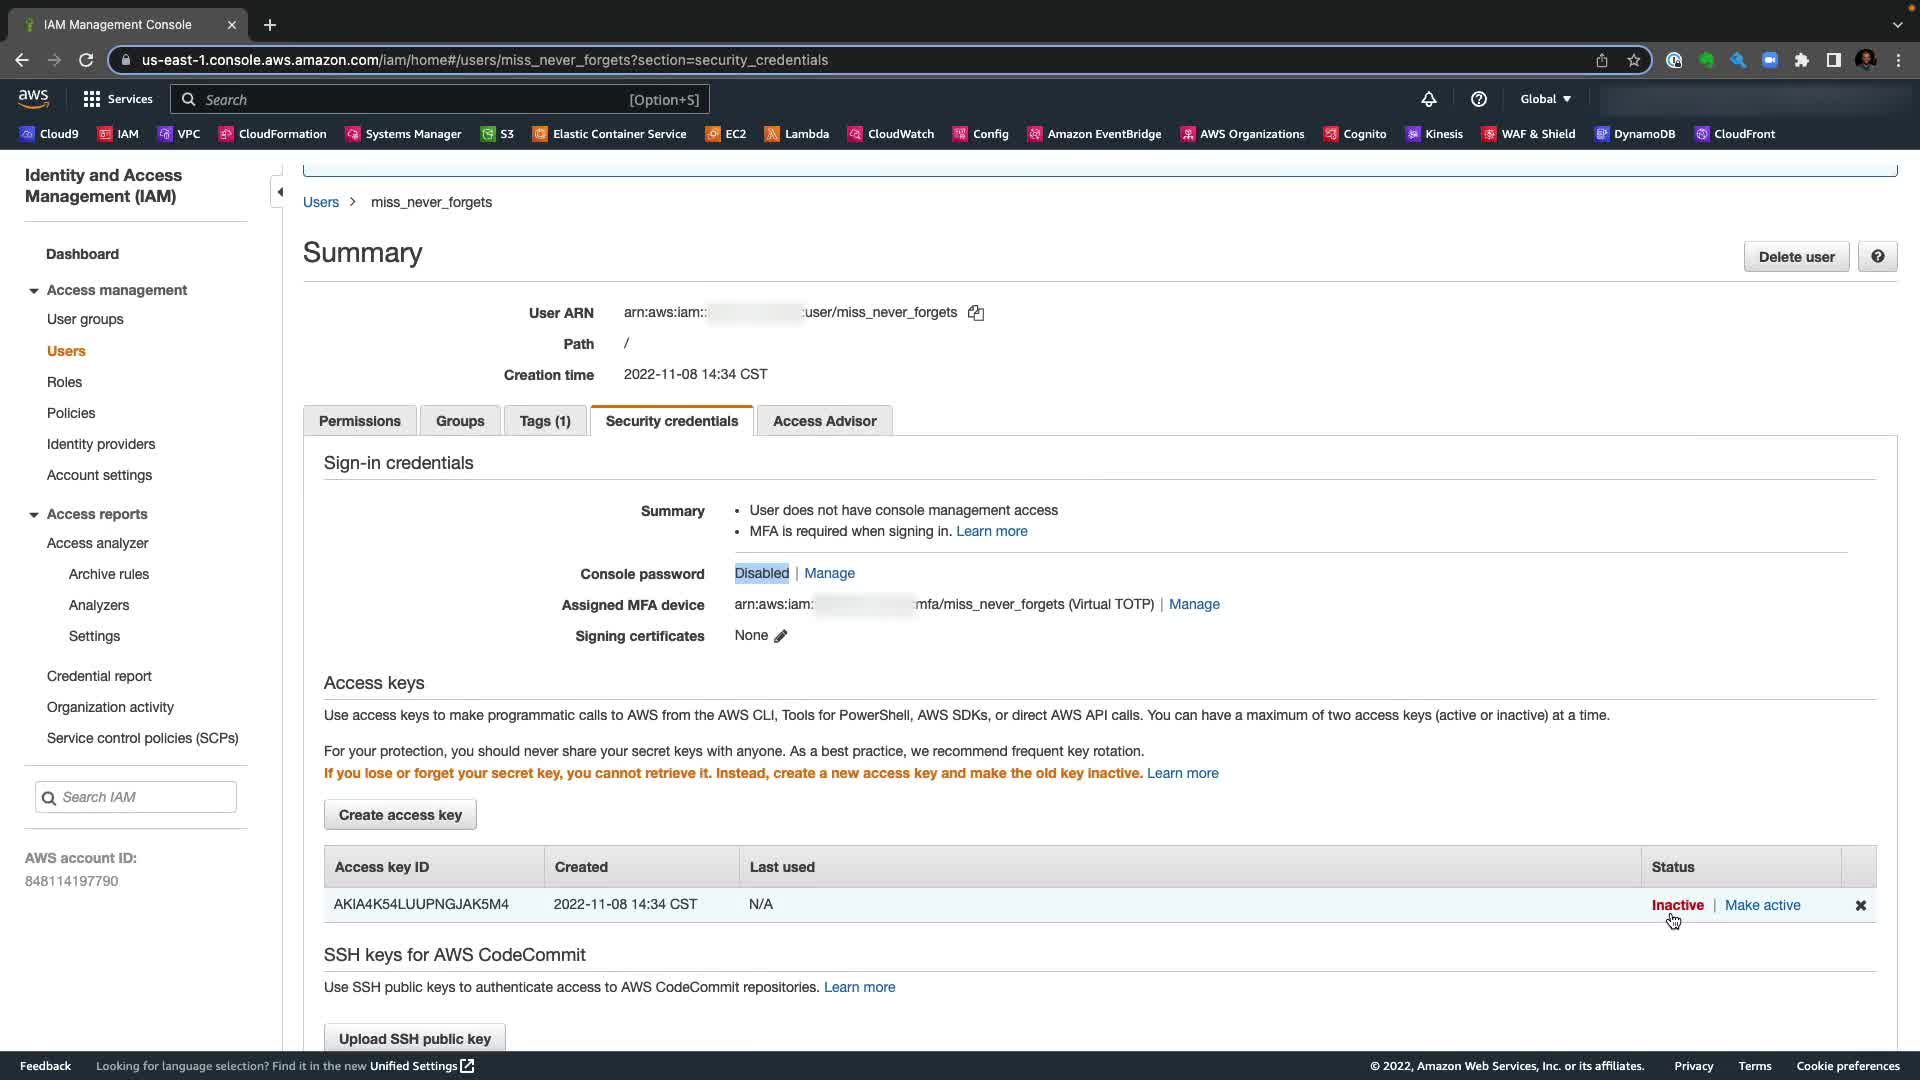Open the AWS support help icon

[1479, 99]
